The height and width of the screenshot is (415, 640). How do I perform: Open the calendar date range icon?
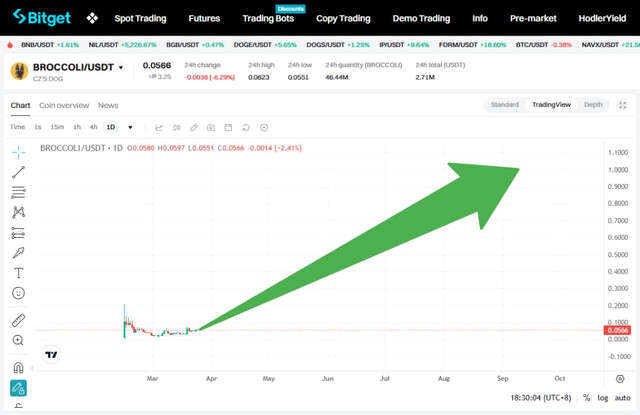click(x=228, y=128)
